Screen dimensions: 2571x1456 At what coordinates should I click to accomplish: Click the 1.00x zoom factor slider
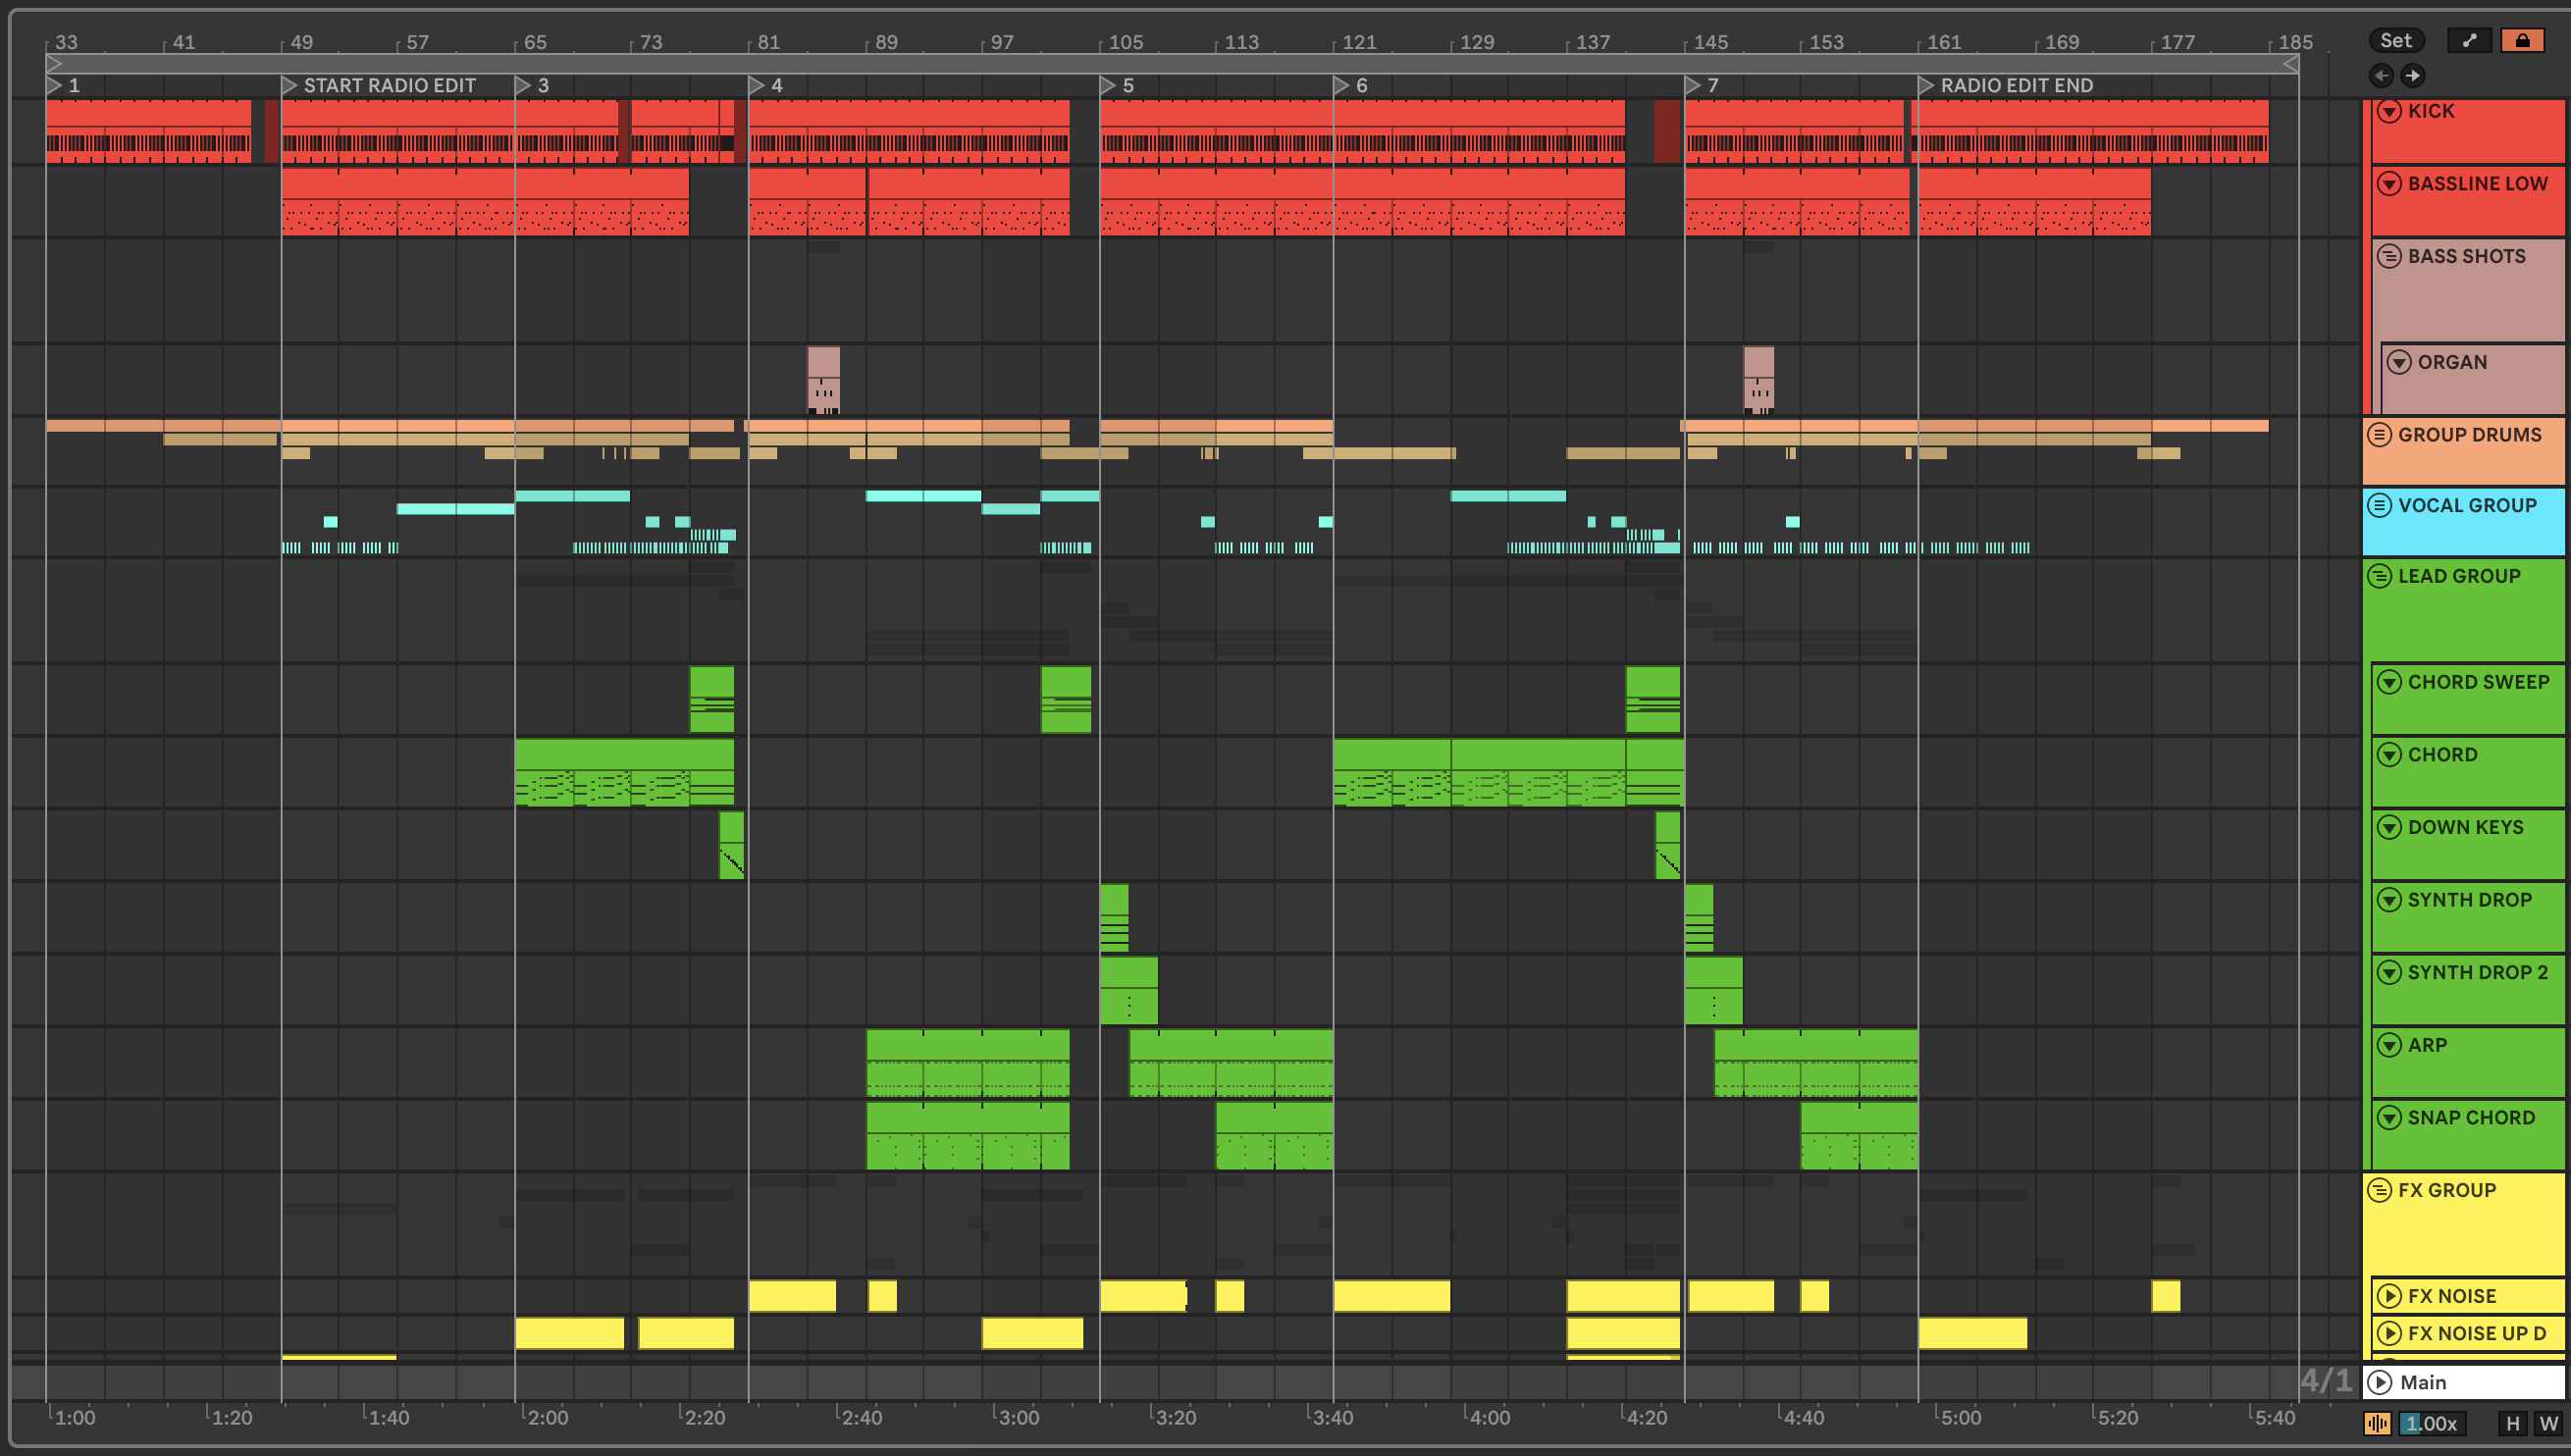tap(2431, 1423)
